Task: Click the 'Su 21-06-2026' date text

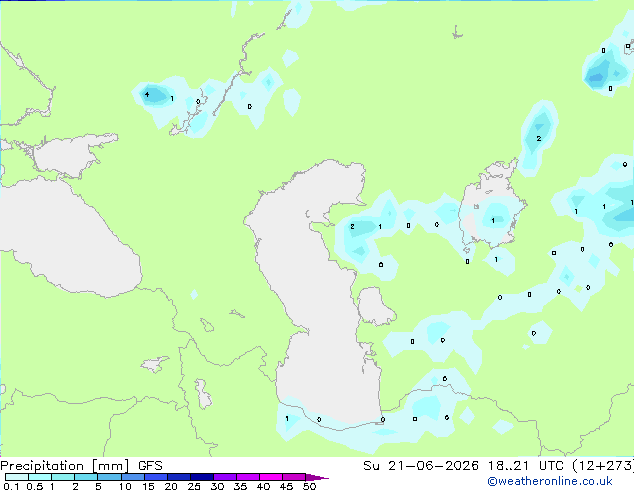Action: (x=421, y=466)
